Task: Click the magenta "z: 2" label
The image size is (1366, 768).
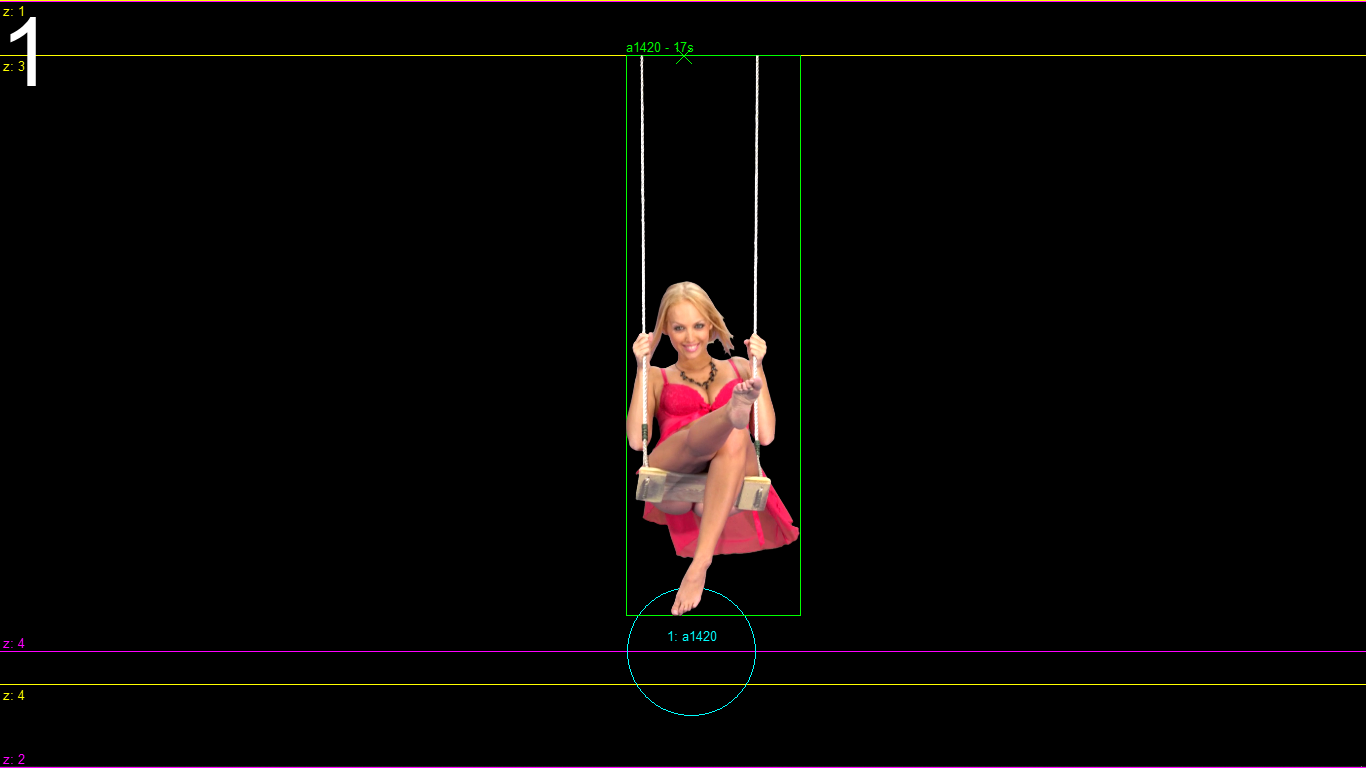Action: [14, 760]
